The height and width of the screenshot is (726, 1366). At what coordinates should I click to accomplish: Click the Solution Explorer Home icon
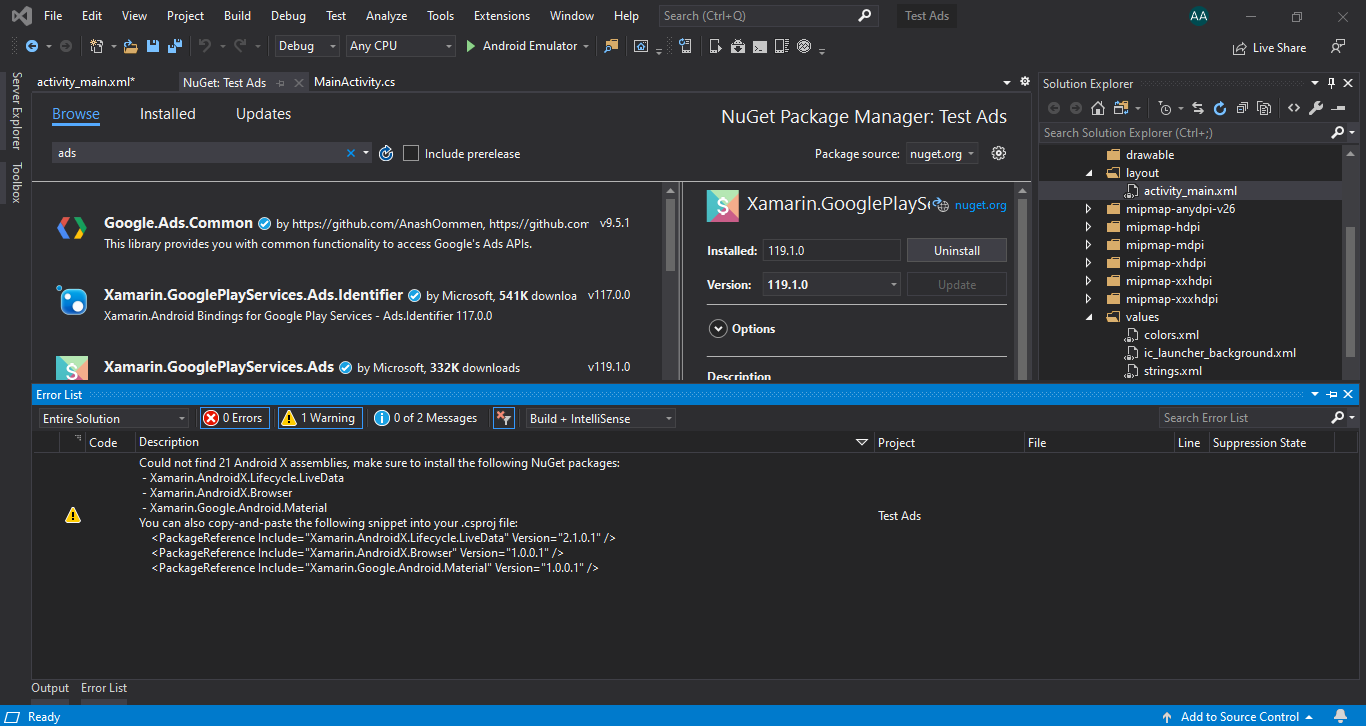pyautogui.click(x=1098, y=108)
